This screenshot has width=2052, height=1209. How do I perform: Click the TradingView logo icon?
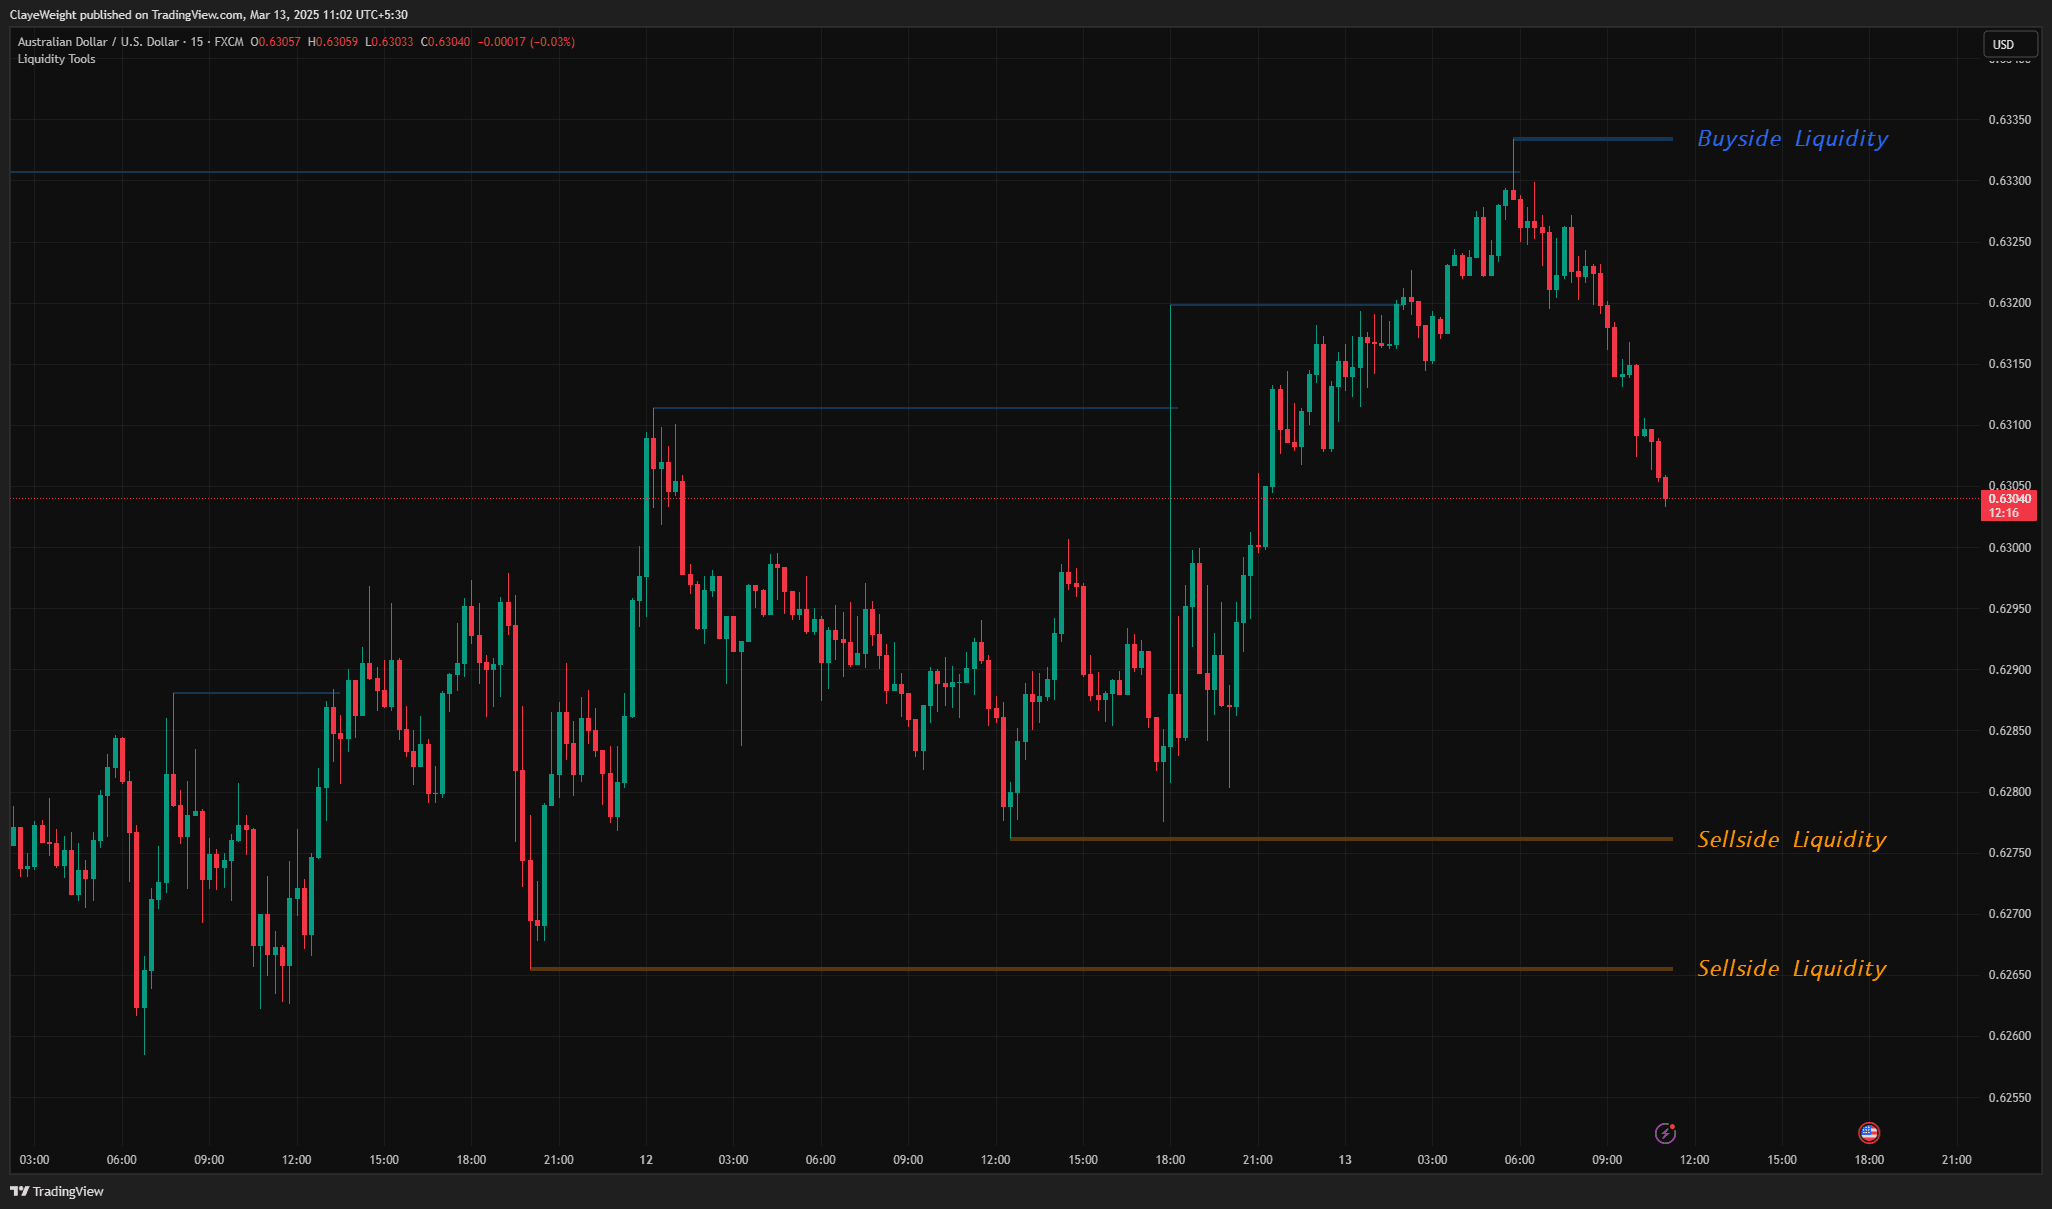(21, 1191)
